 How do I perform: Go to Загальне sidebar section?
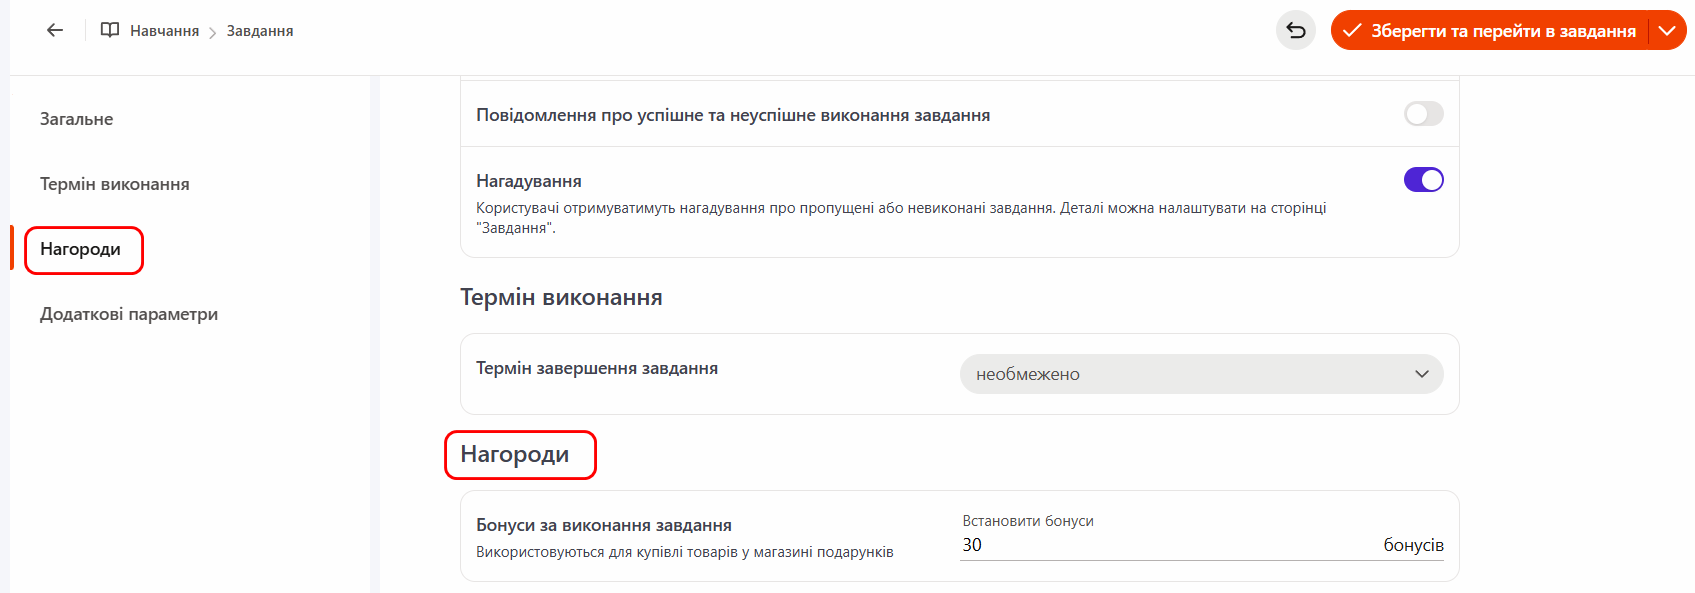(x=77, y=119)
